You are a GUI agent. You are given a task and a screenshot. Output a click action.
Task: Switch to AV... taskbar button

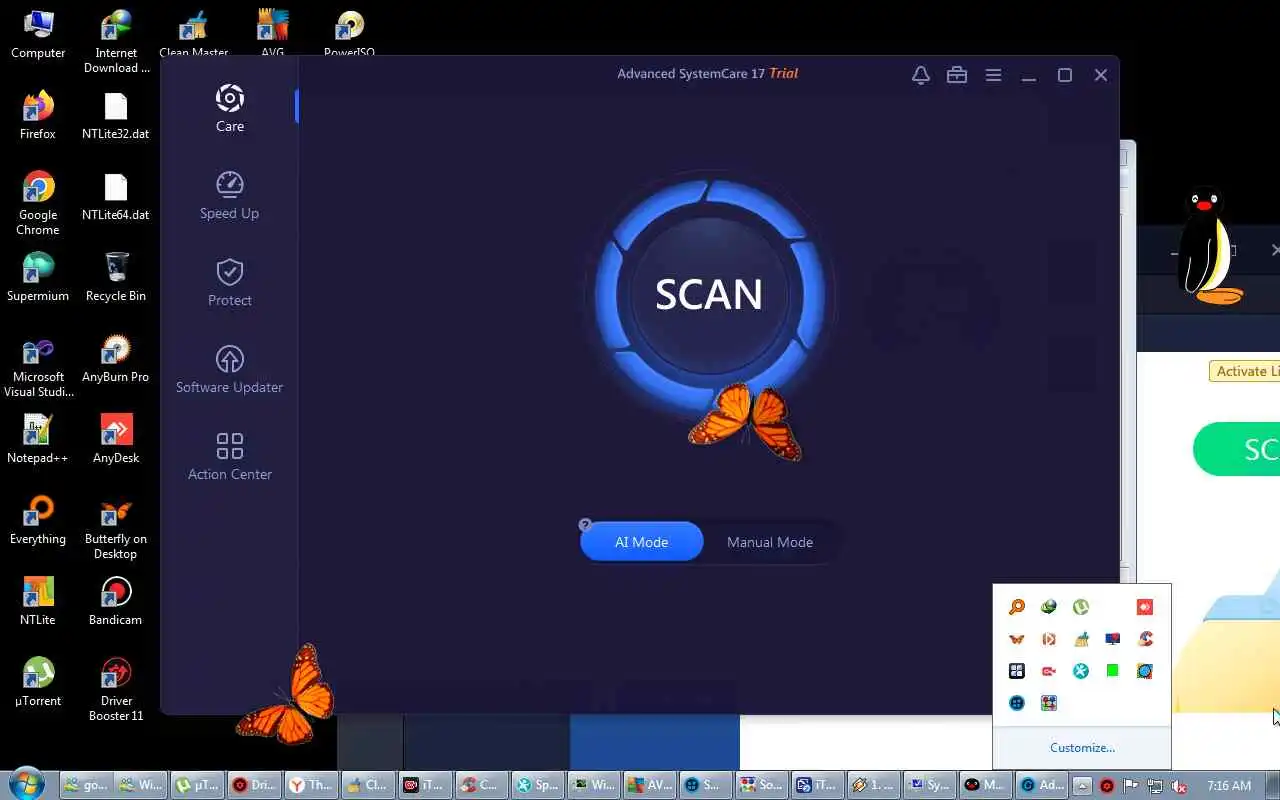click(649, 785)
